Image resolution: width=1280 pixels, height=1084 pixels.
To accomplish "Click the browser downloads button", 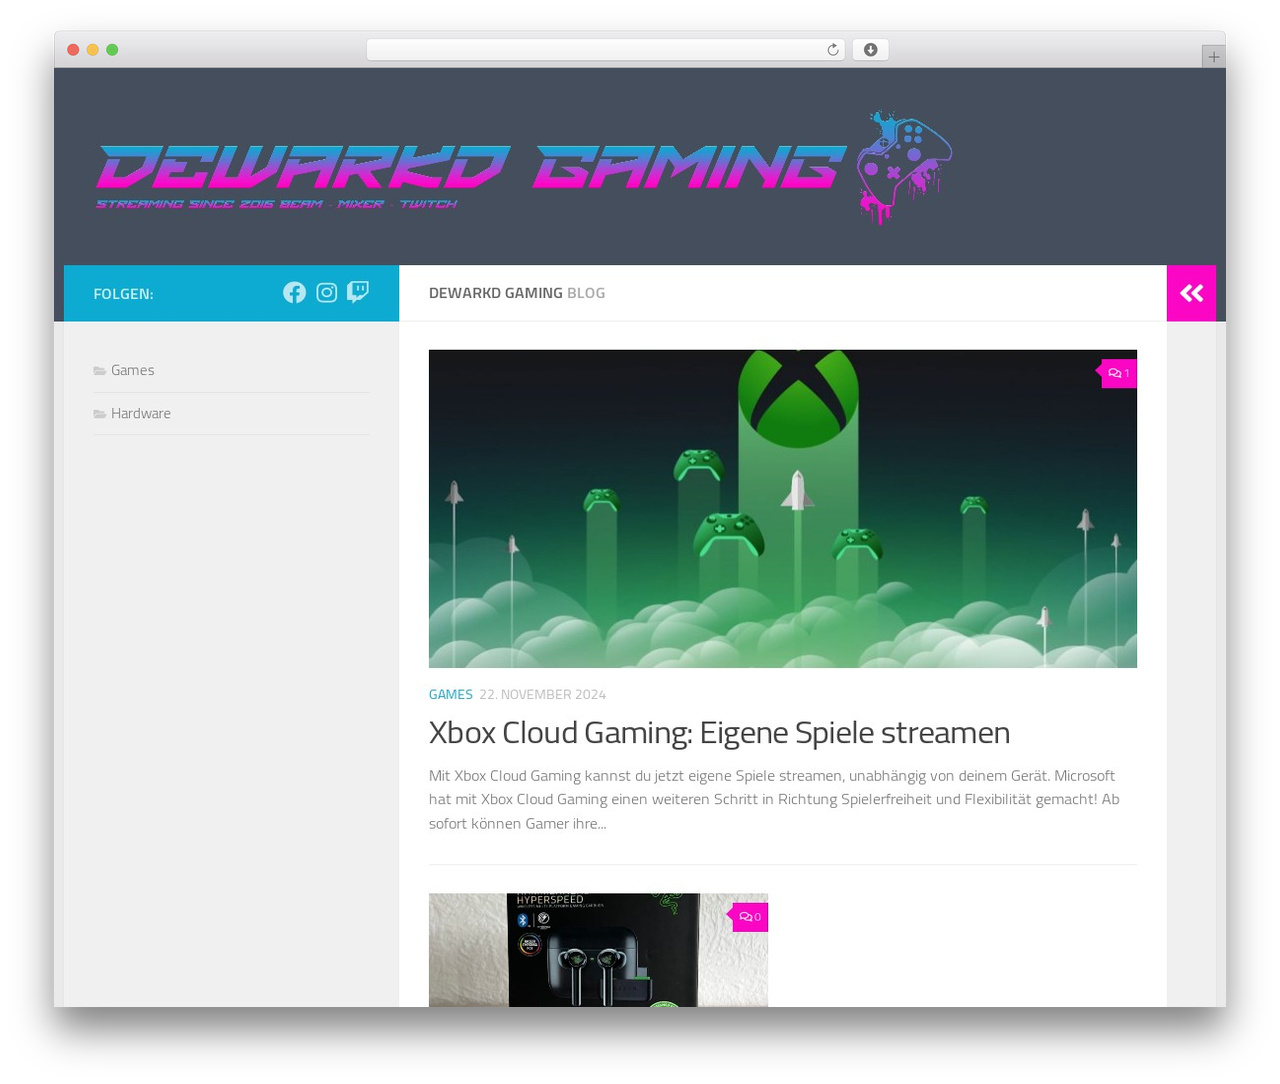I will [x=871, y=50].
